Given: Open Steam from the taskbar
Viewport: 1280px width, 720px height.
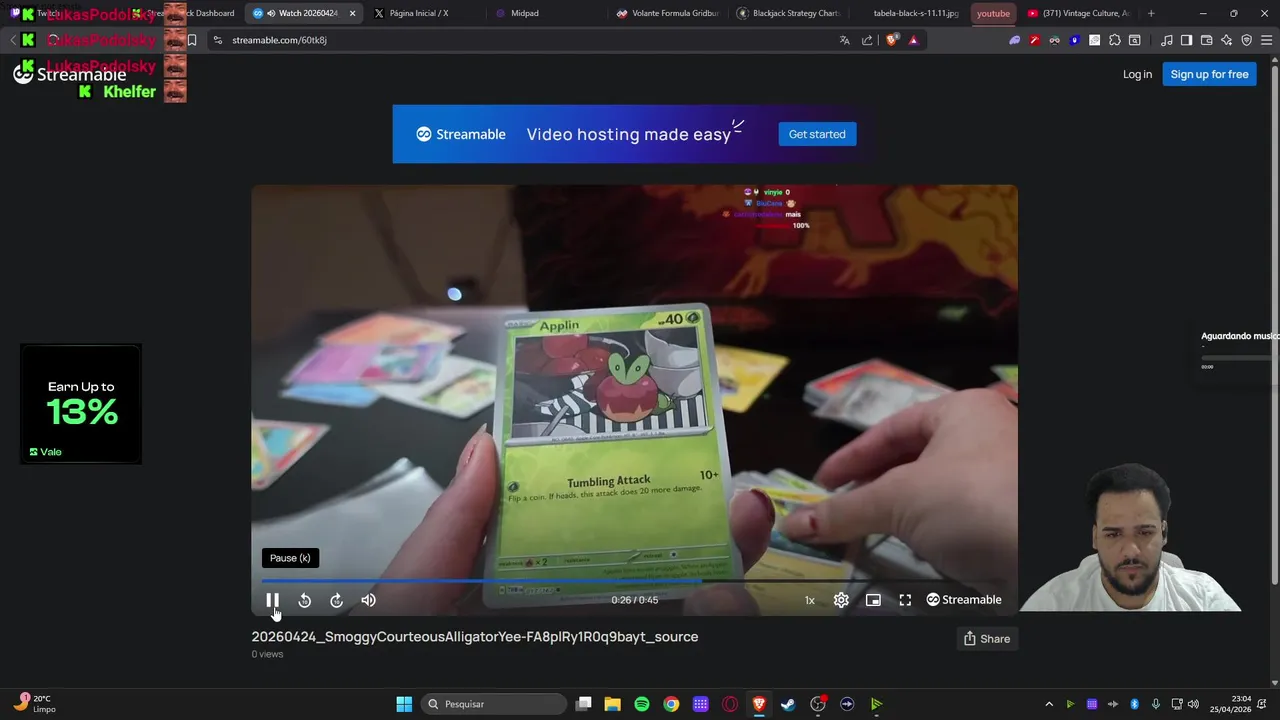Looking at the screenshot, I should [788, 704].
